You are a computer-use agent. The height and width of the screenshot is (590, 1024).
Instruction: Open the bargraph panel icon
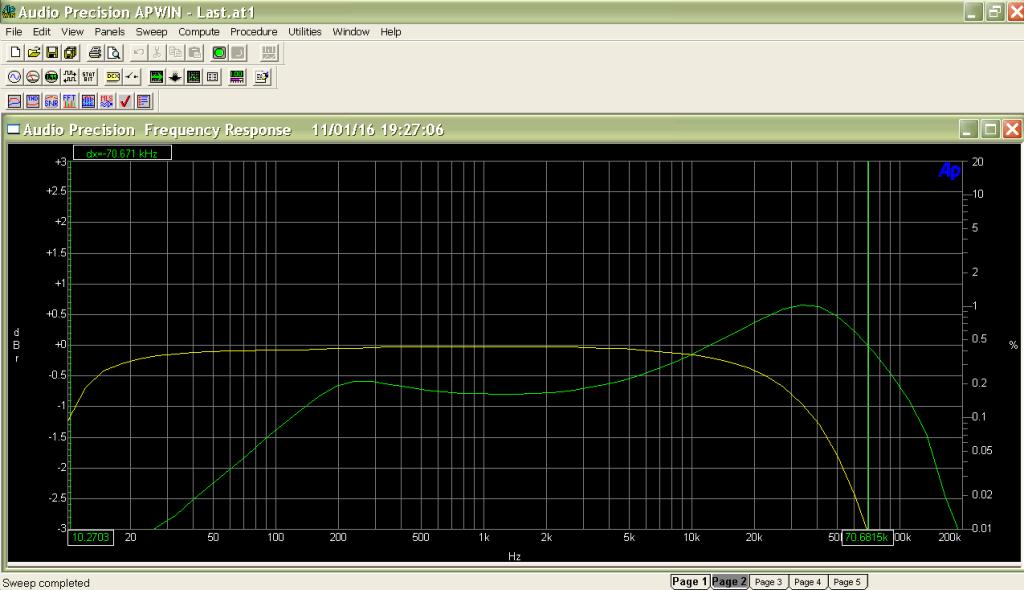(237, 77)
